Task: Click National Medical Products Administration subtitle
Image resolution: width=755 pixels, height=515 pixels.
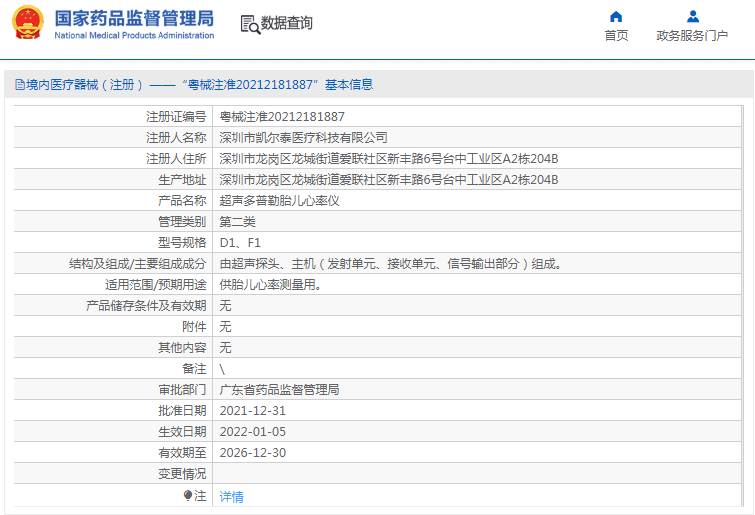Action: tap(134, 36)
